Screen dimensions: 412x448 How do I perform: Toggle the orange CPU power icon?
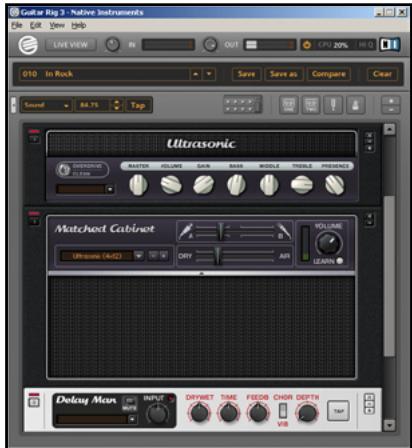pos(307,45)
